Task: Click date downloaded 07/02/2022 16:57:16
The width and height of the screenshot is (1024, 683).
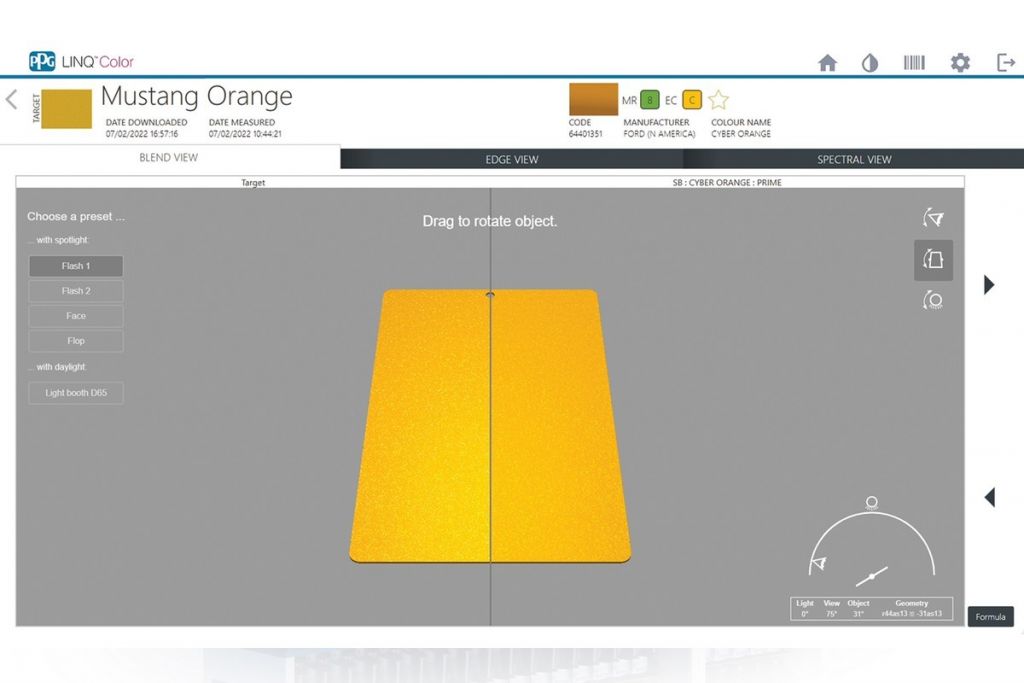Action: point(142,134)
